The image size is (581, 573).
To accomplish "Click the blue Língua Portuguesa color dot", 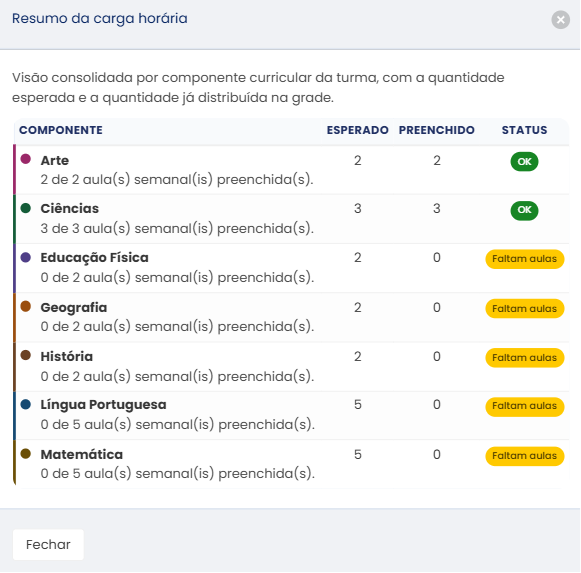I will (x=26, y=404).
